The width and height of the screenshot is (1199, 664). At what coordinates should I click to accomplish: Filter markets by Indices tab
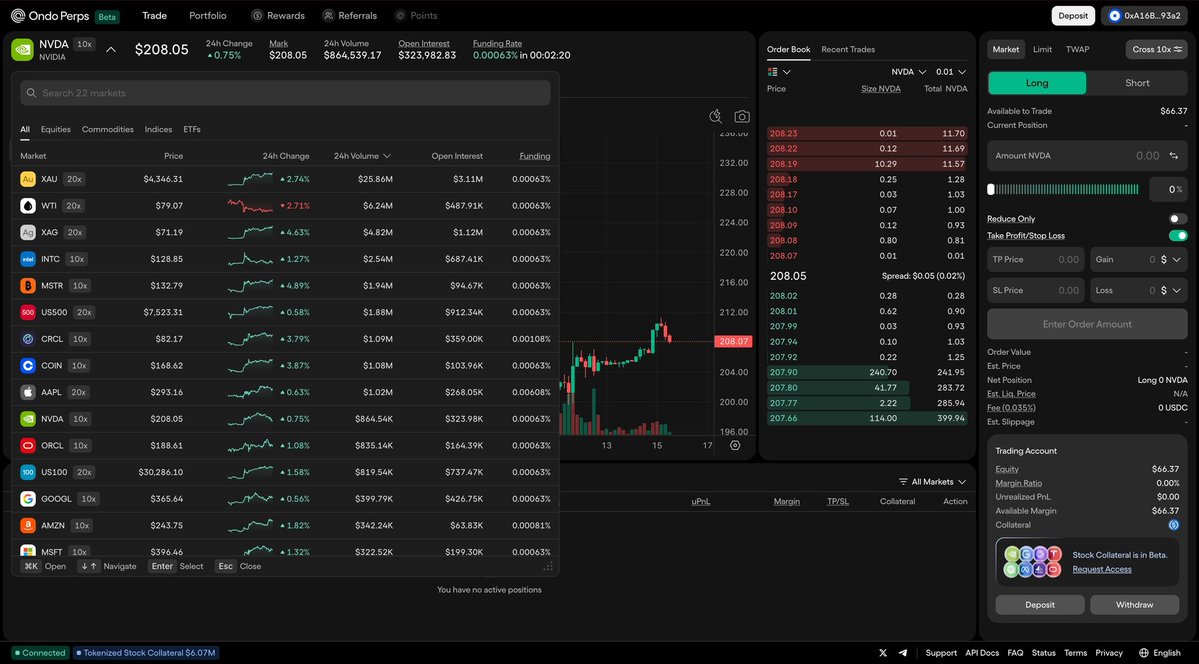[158, 129]
